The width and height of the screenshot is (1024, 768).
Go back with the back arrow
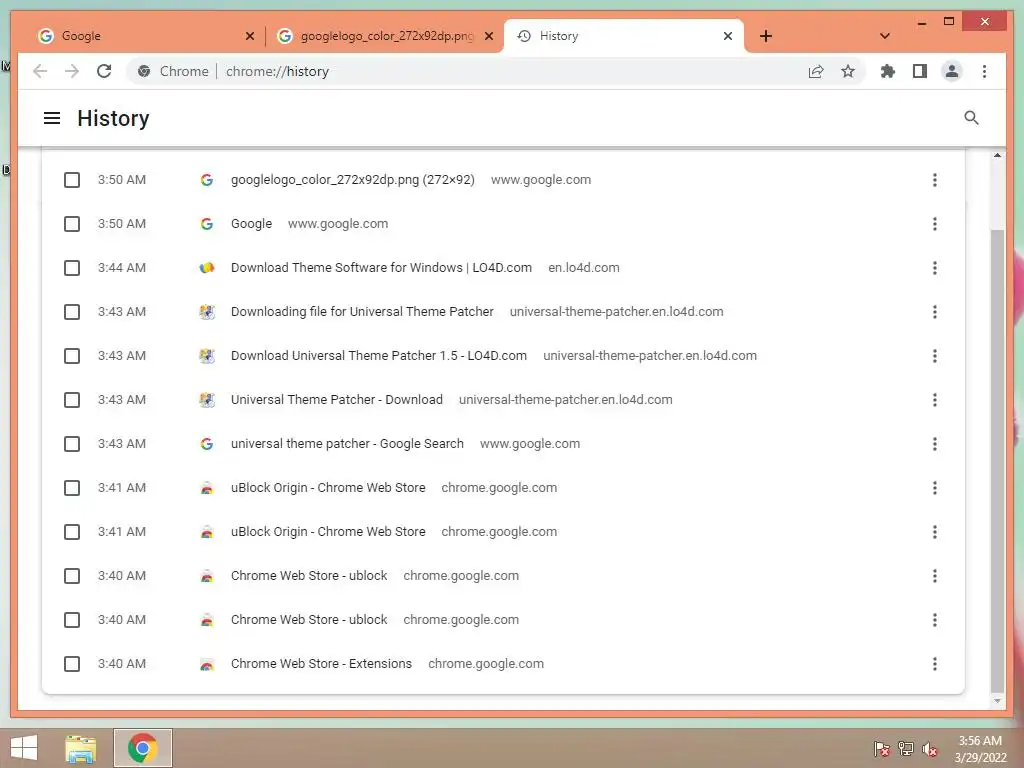coord(40,71)
